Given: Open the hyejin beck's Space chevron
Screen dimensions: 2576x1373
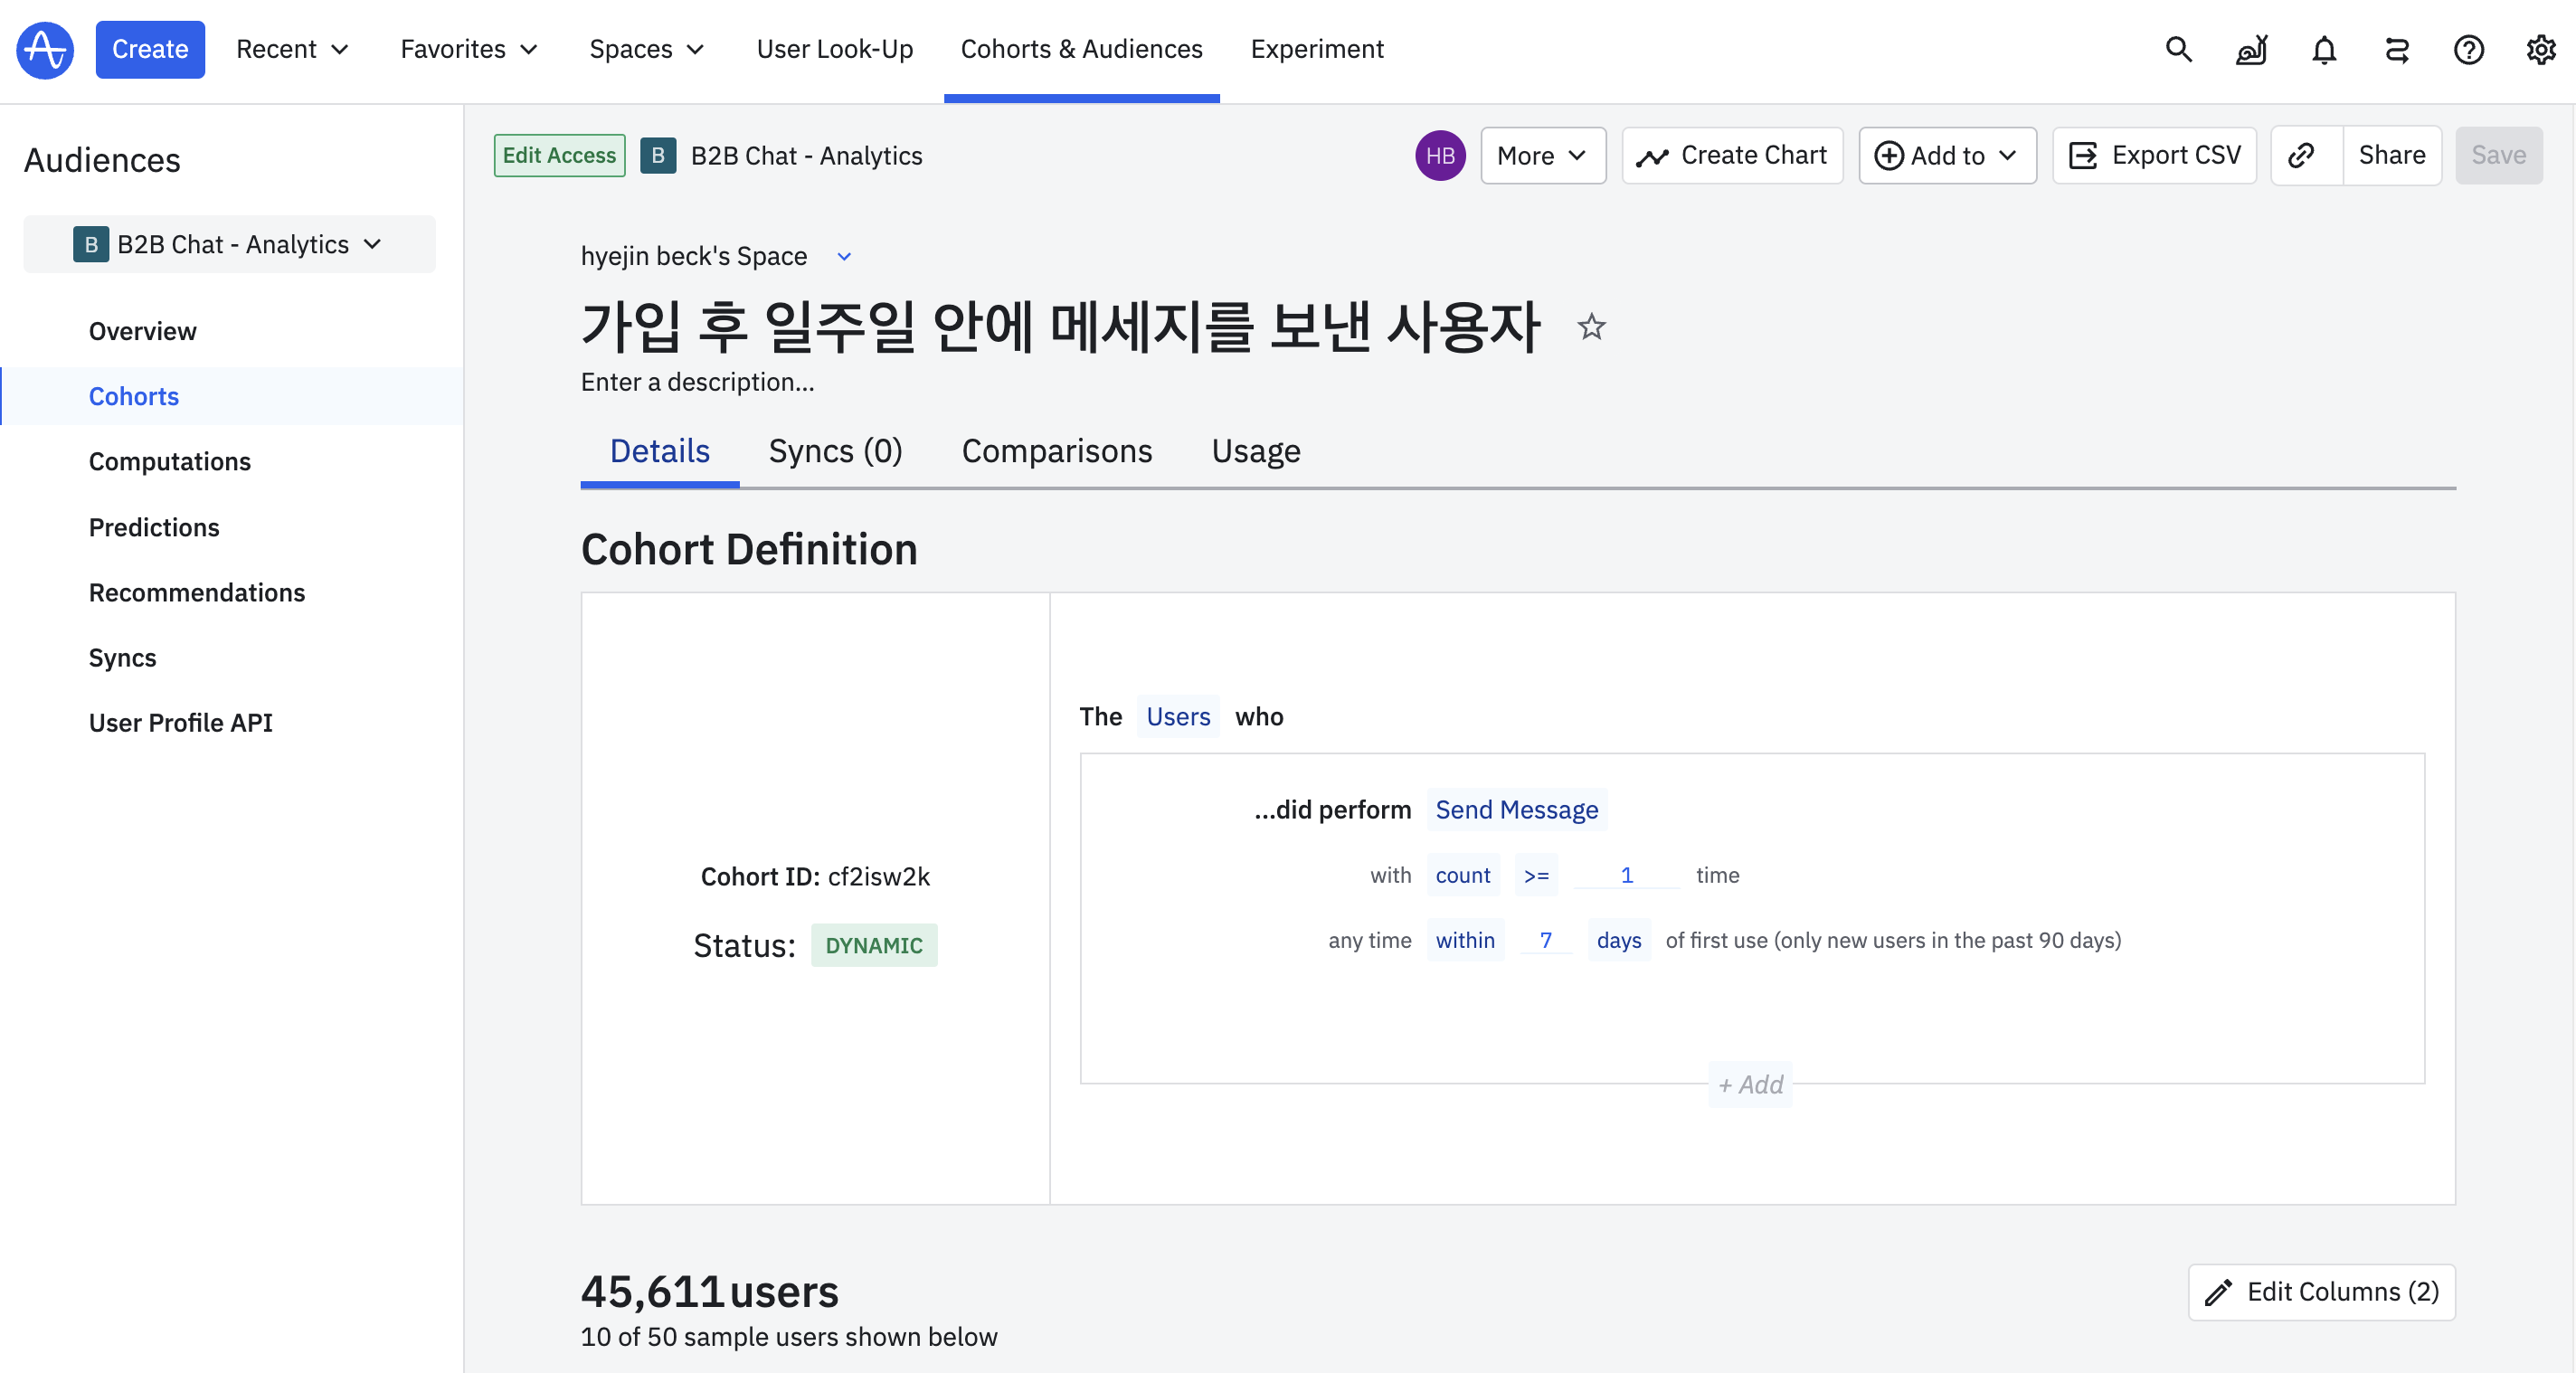Looking at the screenshot, I should [844, 257].
